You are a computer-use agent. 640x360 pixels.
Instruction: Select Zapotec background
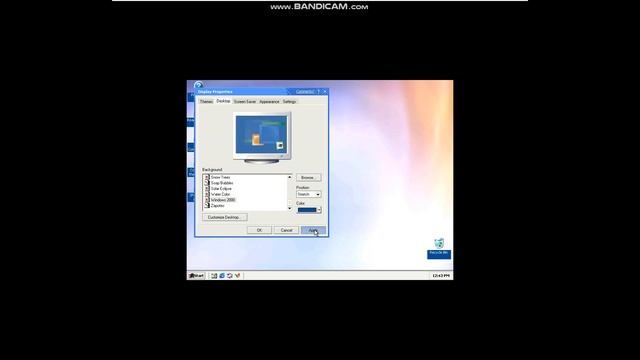click(218, 206)
